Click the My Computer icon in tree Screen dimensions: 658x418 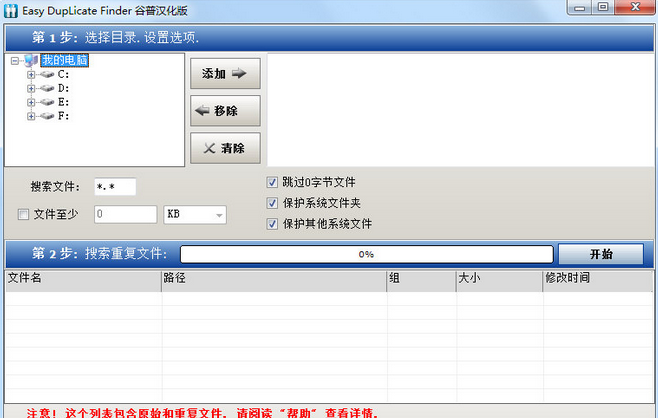31,60
